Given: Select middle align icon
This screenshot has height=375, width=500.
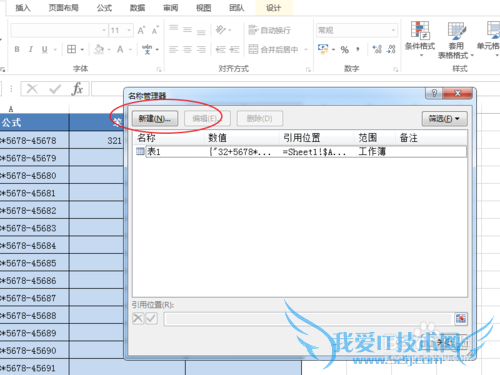Looking at the screenshot, I should [x=187, y=30].
